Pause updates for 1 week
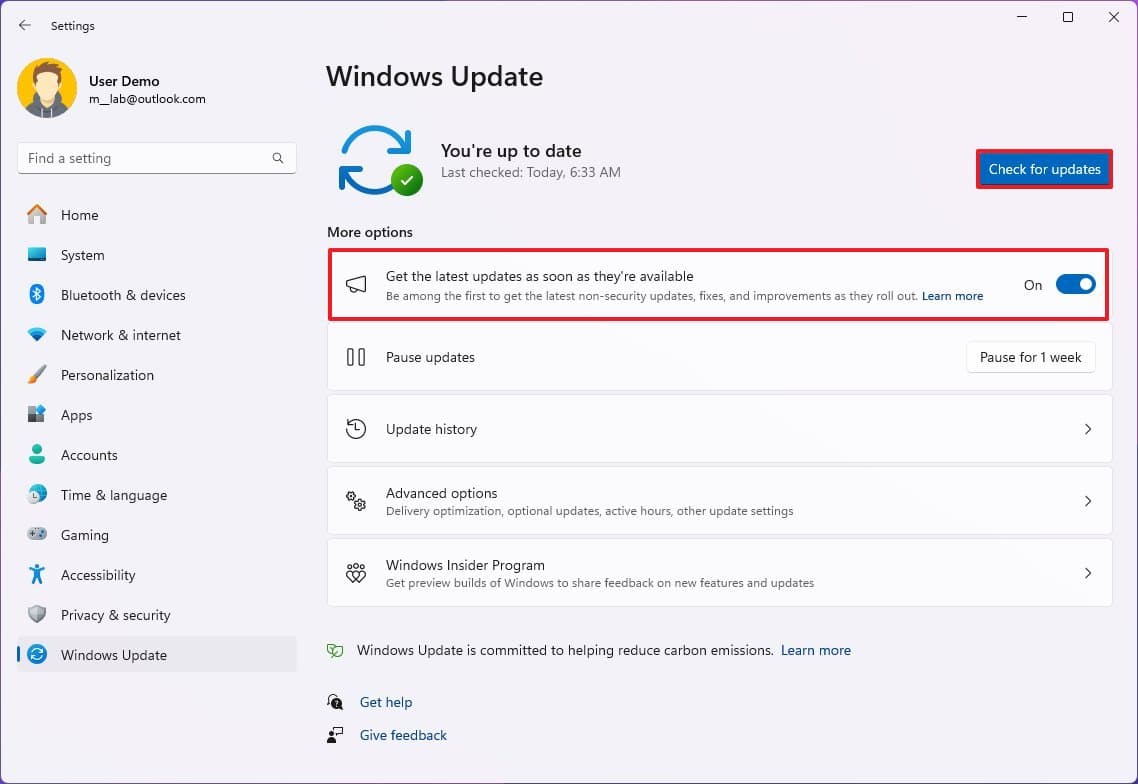The width and height of the screenshot is (1138, 784). (x=1030, y=357)
